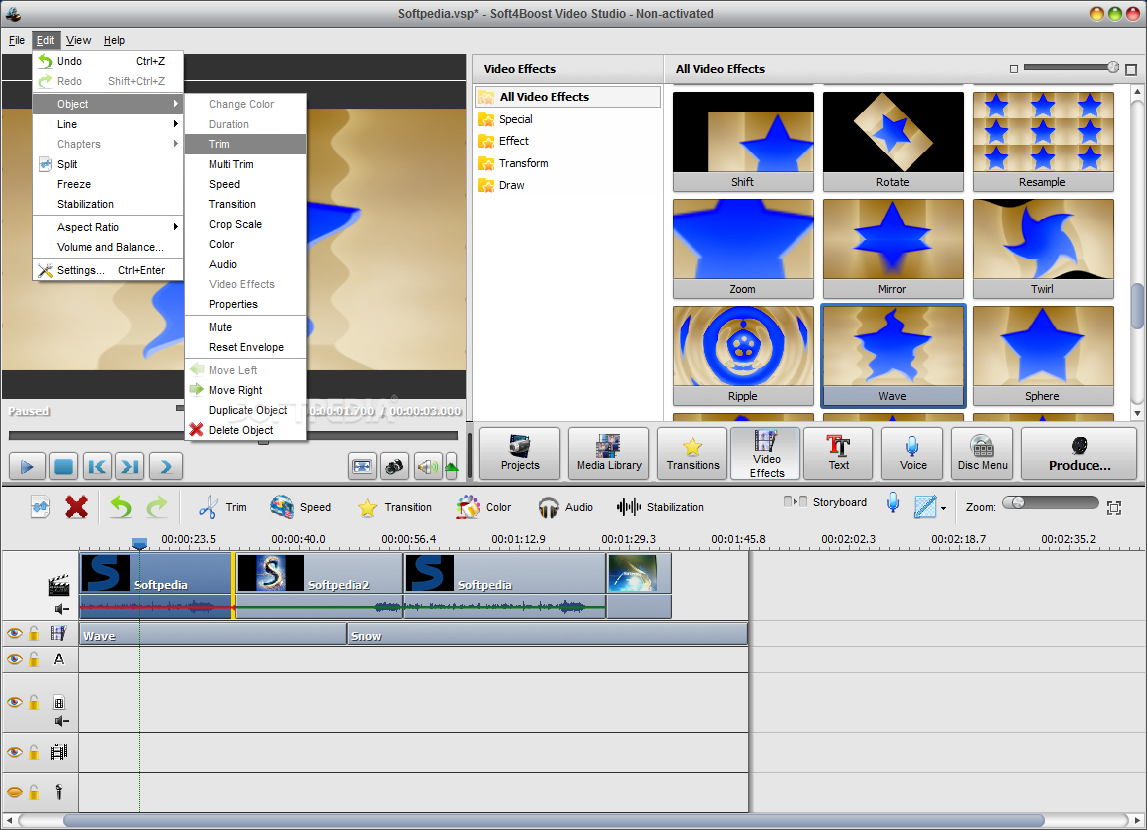Screen dimensions: 1147x830
Task: Click the Transition star tool
Action: 395,507
